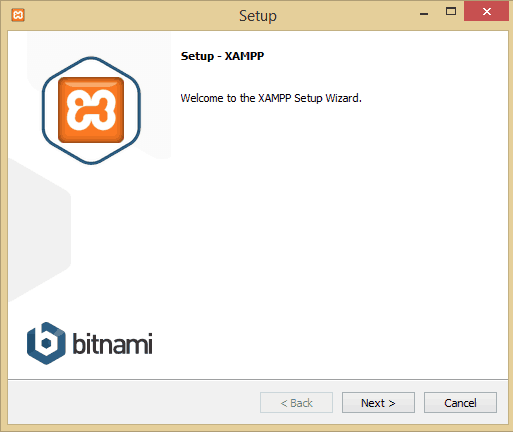Image resolution: width=513 pixels, height=432 pixels.
Task: Proceed by clicking Next >
Action: (x=378, y=403)
